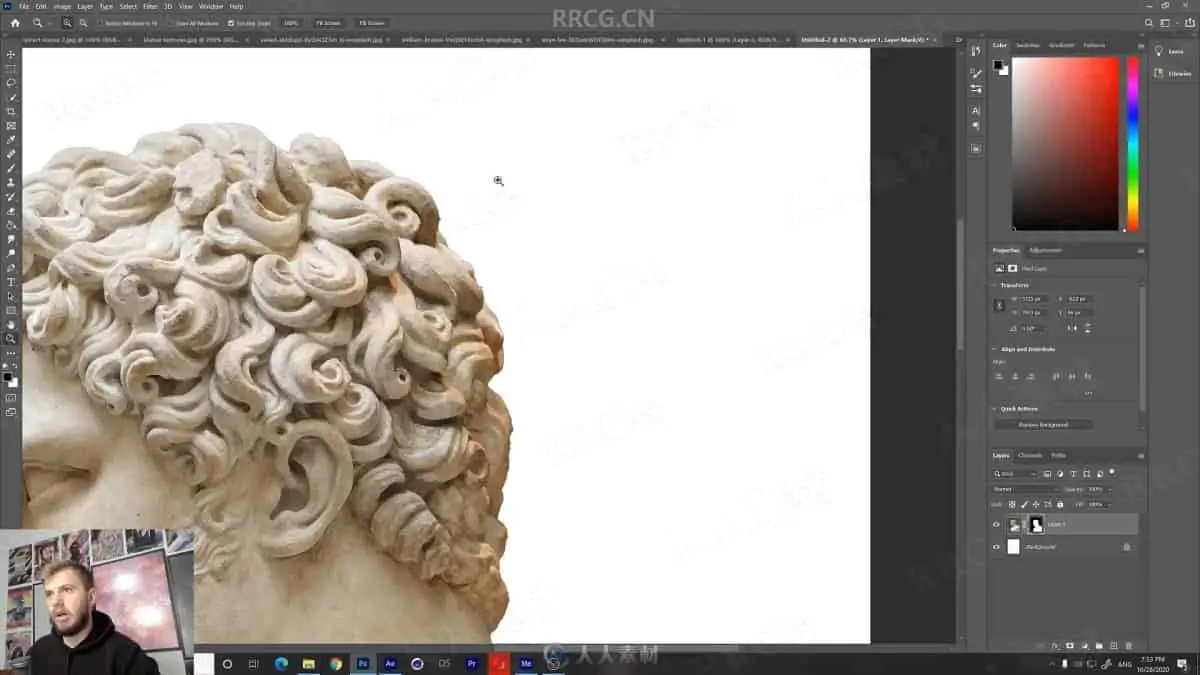1200x675 pixels.
Task: Open Premiere Pro from the taskbar
Action: (471, 663)
